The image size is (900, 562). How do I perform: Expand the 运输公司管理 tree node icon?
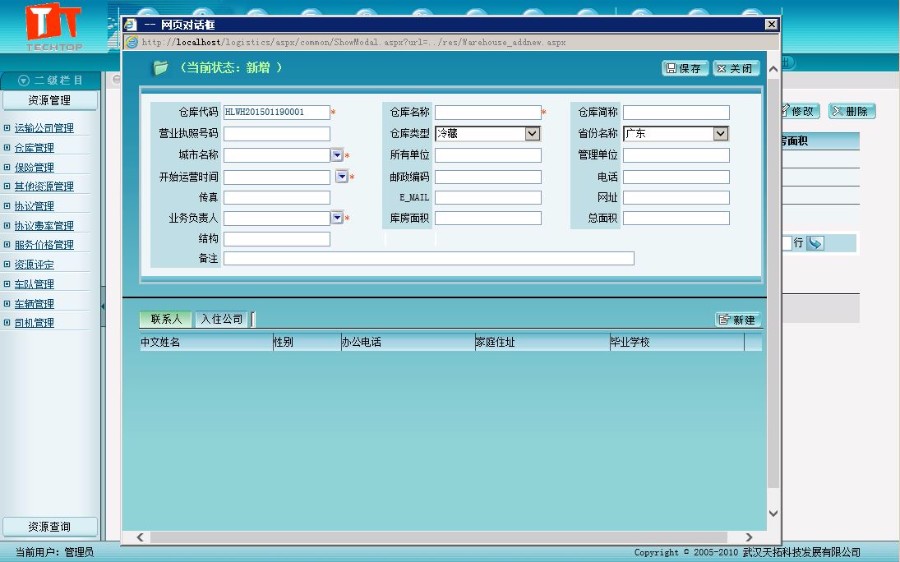[7, 127]
